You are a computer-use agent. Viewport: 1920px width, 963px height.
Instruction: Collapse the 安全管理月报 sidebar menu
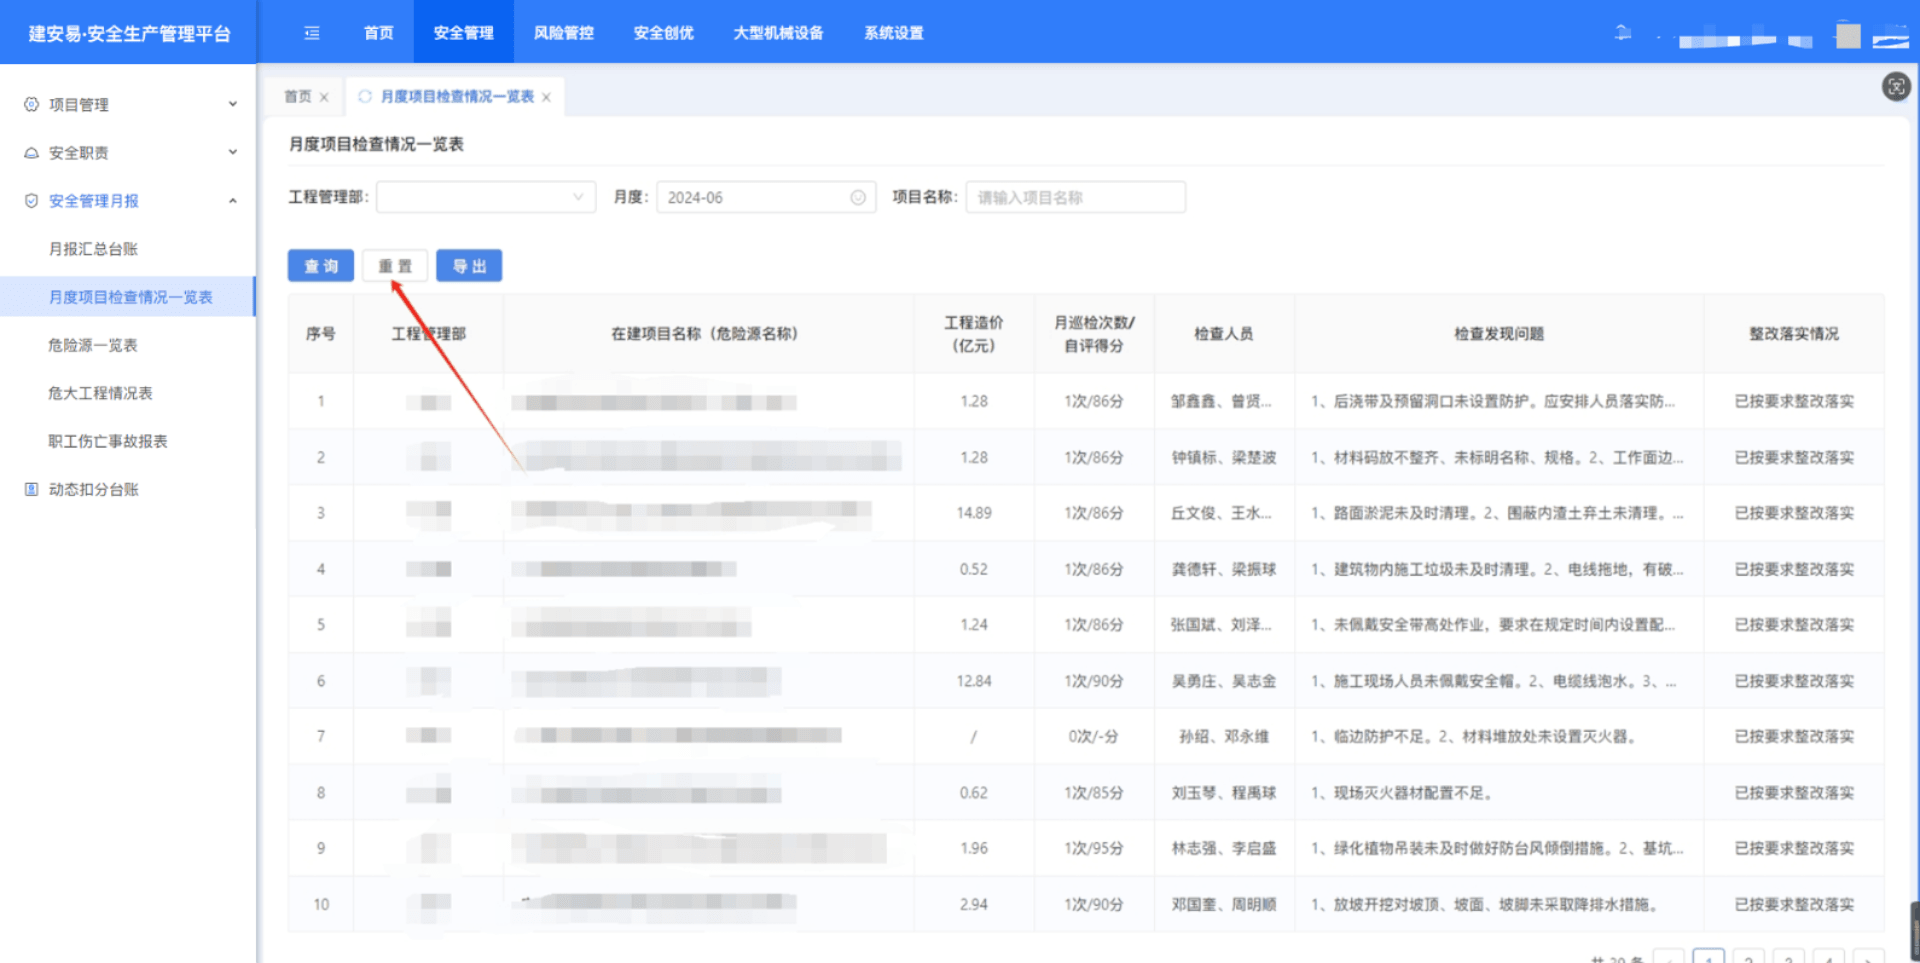(232, 201)
